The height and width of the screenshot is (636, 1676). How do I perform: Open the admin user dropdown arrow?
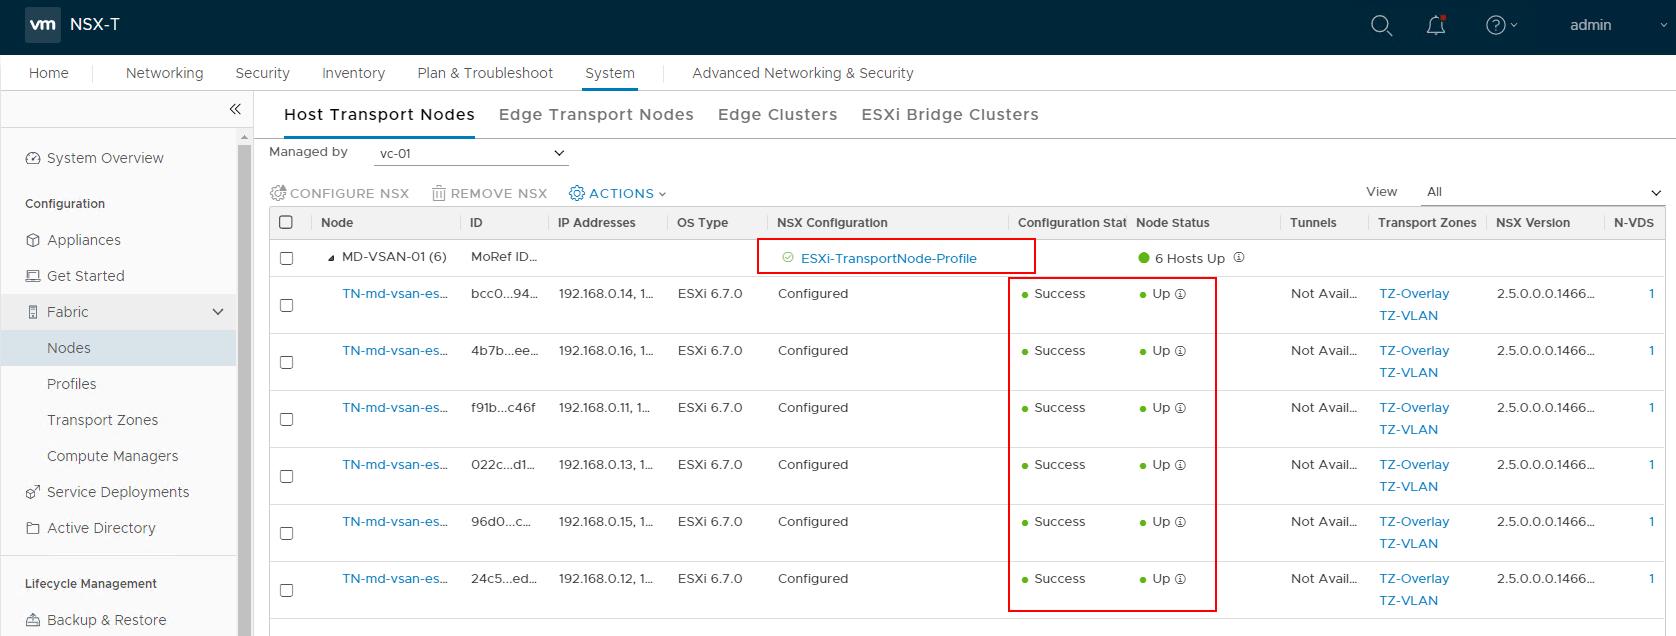click(x=1663, y=25)
